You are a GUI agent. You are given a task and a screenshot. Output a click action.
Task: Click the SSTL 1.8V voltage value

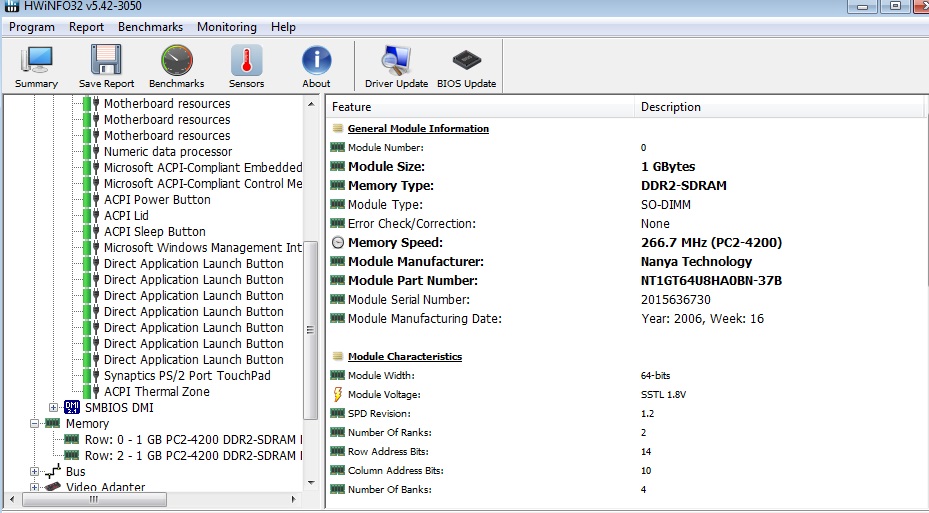tap(663, 395)
